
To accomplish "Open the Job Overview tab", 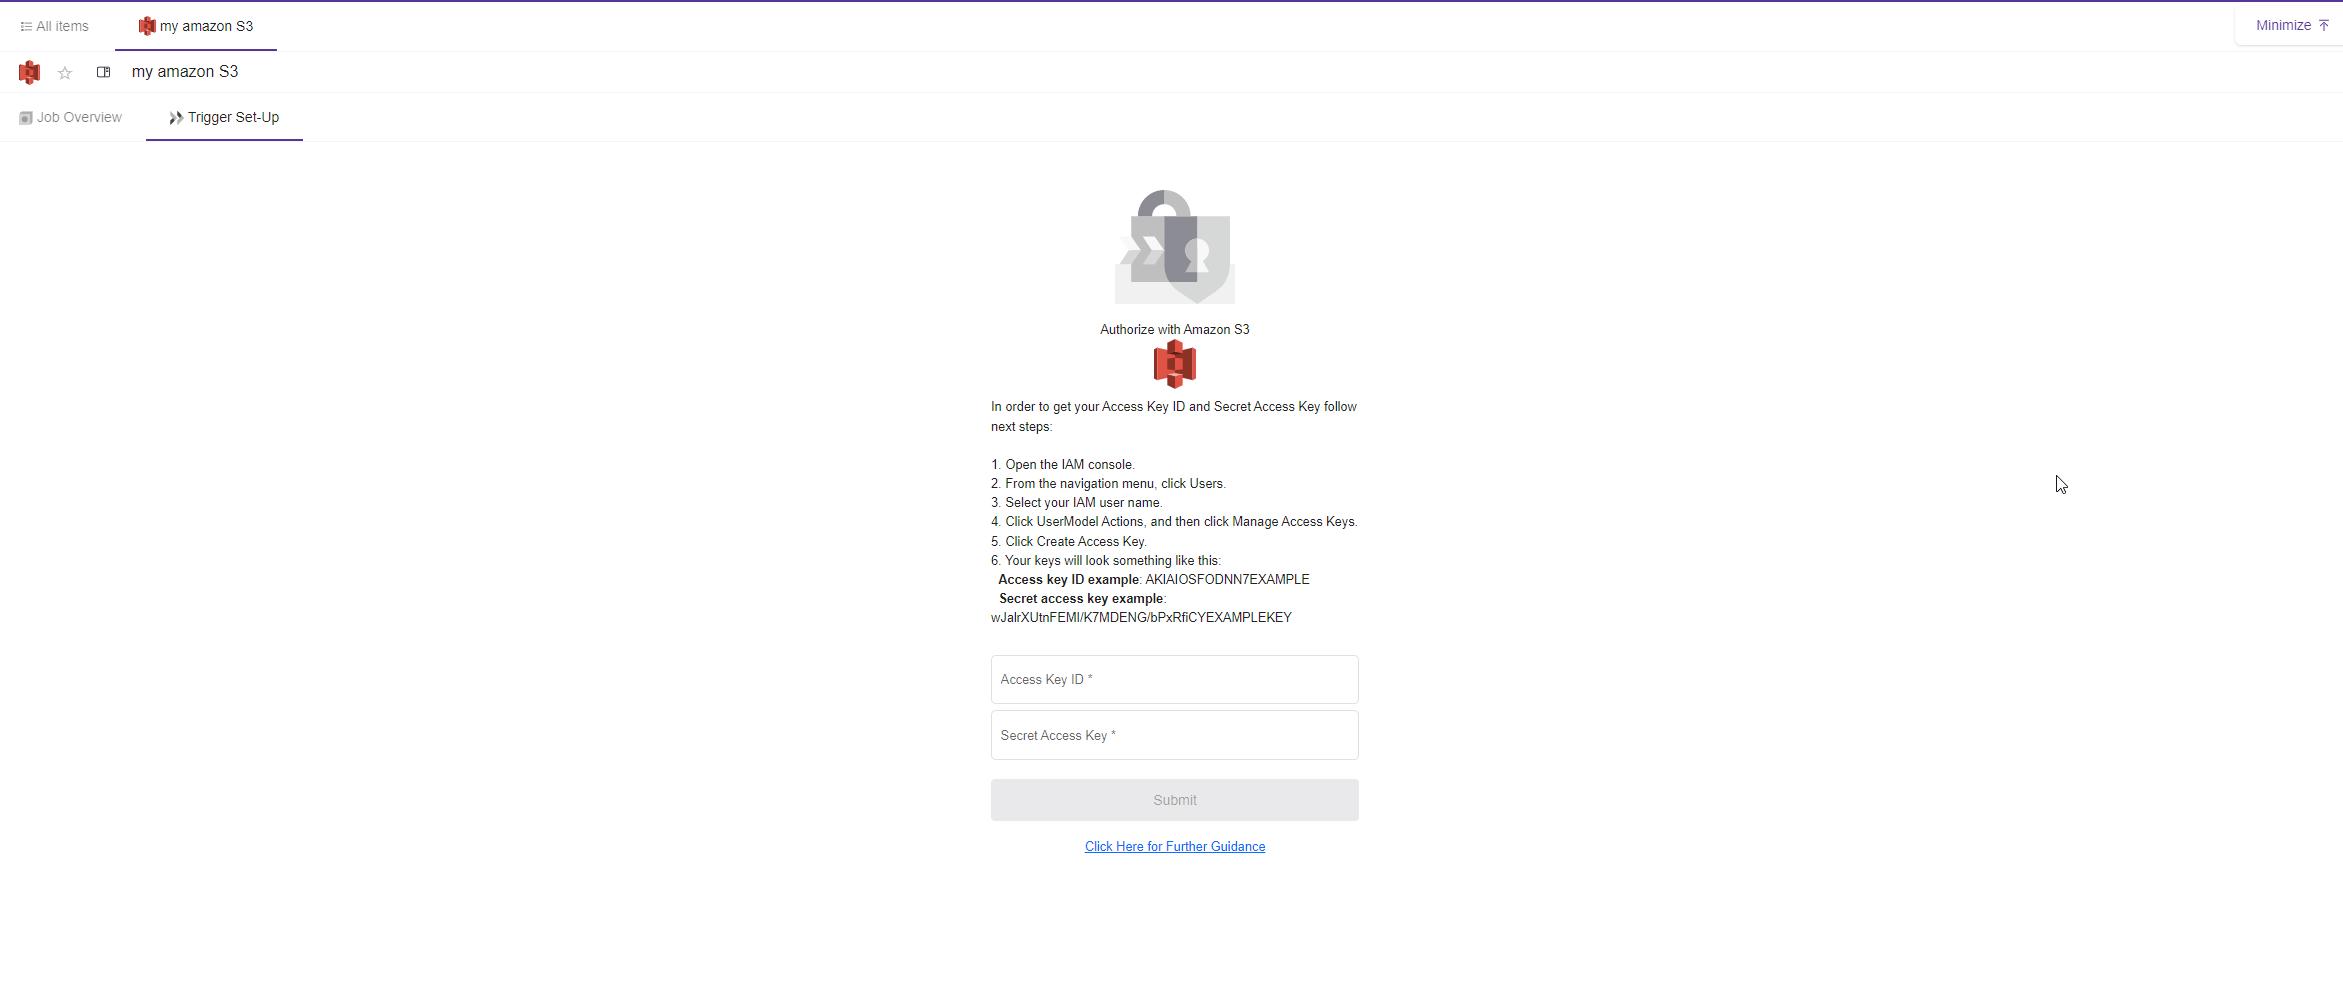I will [71, 117].
